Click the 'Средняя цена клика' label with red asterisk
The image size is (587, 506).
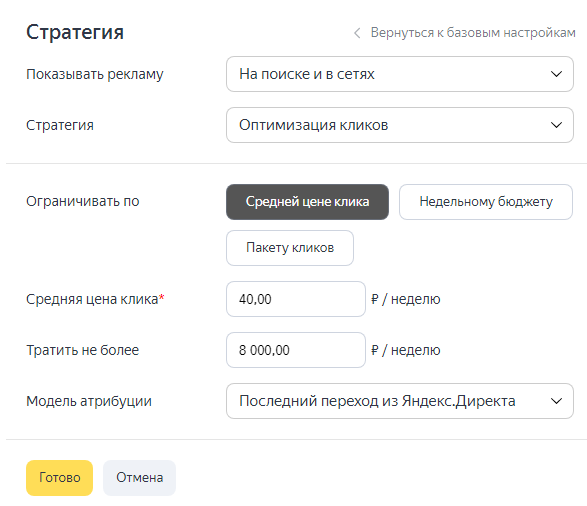(x=95, y=299)
